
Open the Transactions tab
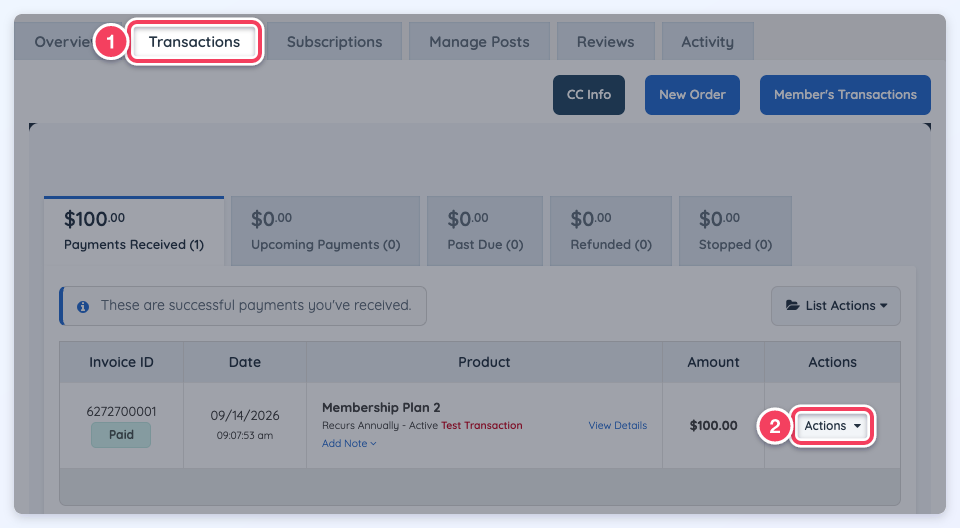(195, 42)
